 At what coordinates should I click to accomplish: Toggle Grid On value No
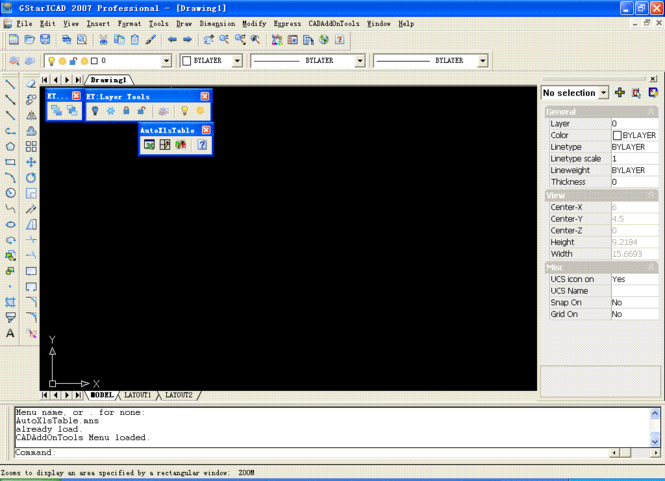pyautogui.click(x=634, y=314)
